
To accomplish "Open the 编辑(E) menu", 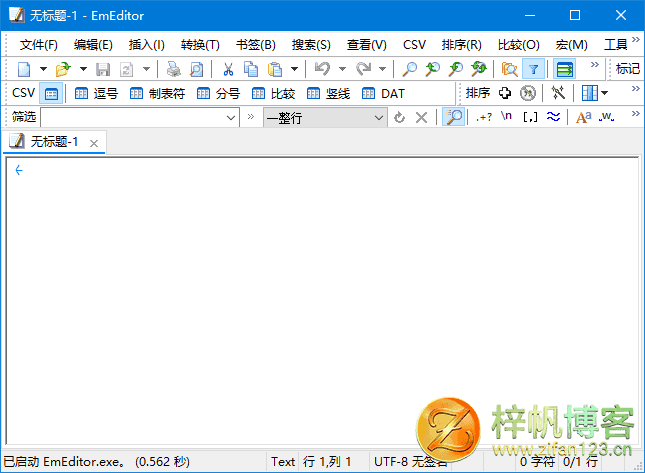I will tap(93, 44).
